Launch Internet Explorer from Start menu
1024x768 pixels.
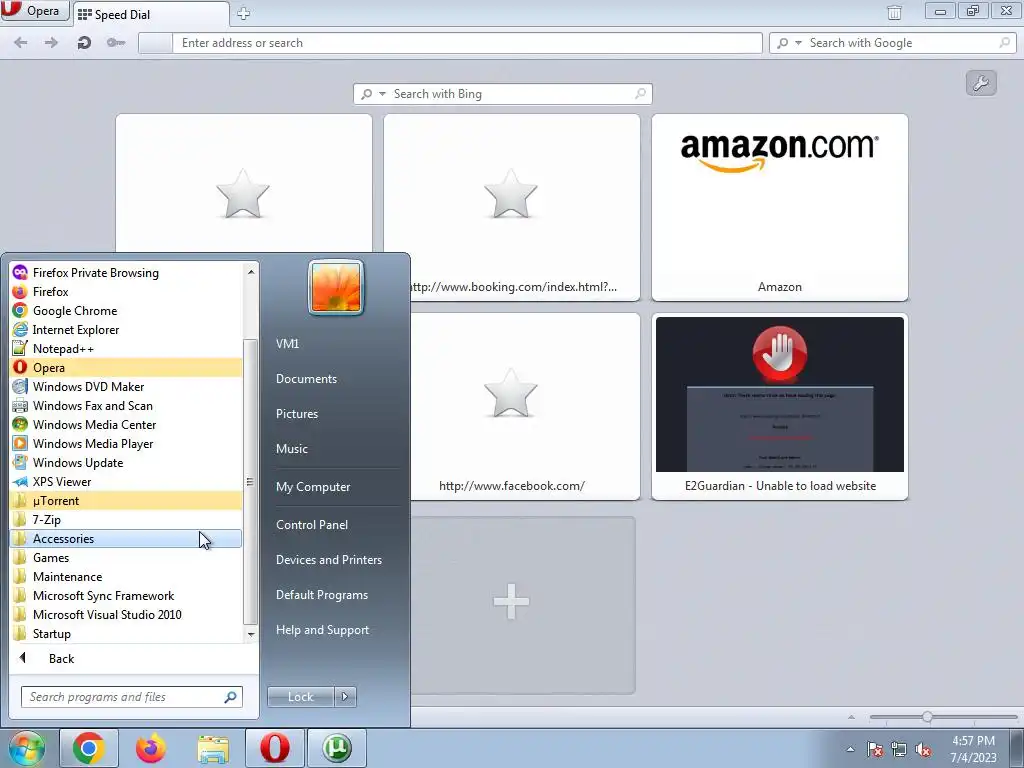pos(126,330)
